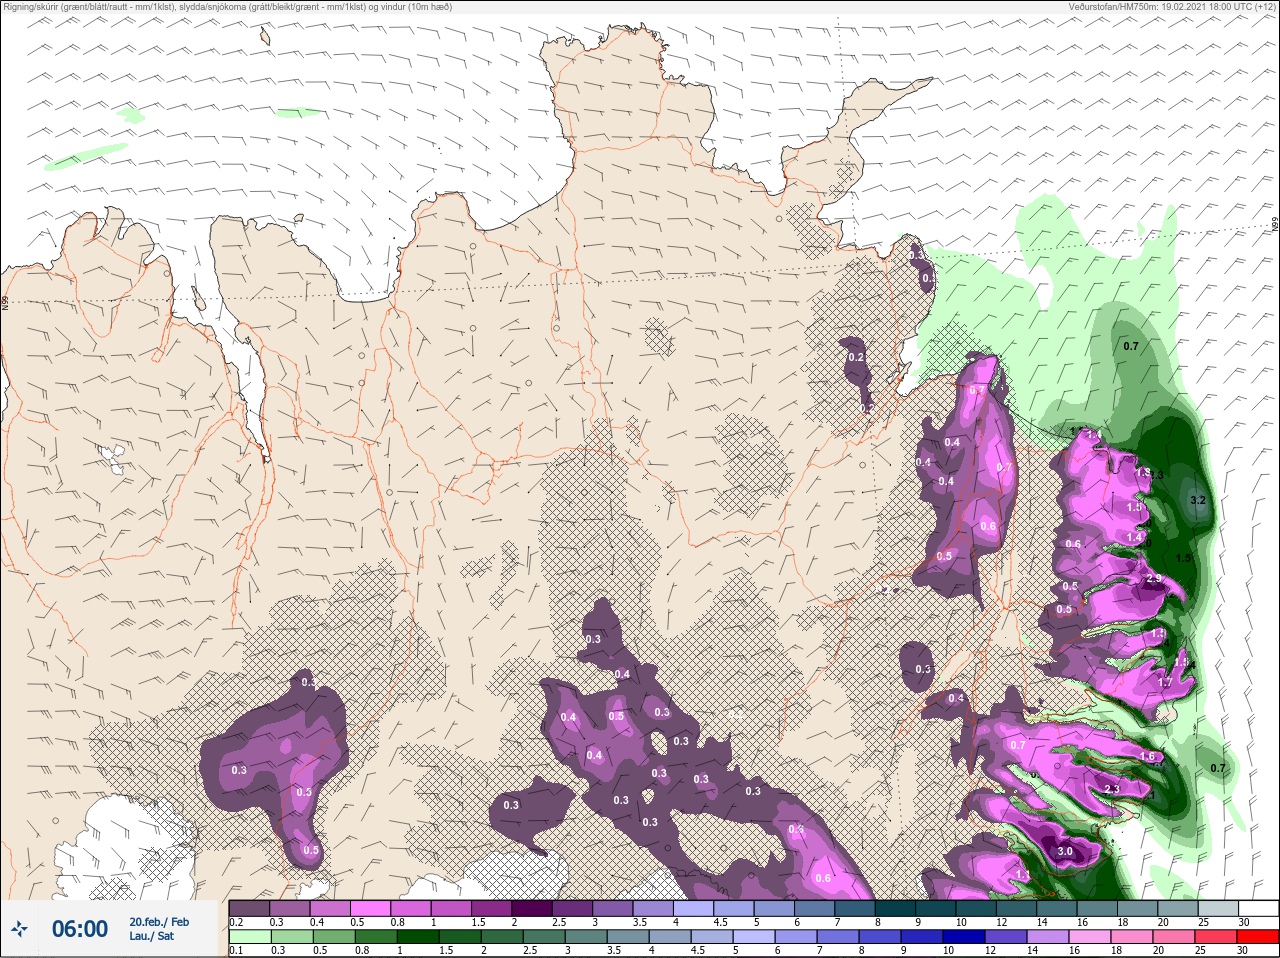
Task: Pick the upper legend swatch labeled 25
Action: 1218,908
